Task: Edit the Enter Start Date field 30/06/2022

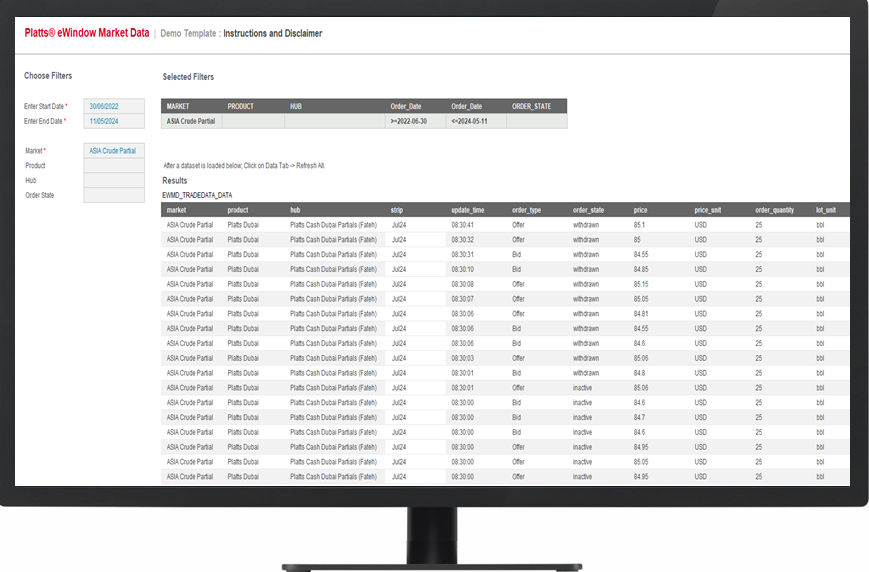Action: point(114,106)
